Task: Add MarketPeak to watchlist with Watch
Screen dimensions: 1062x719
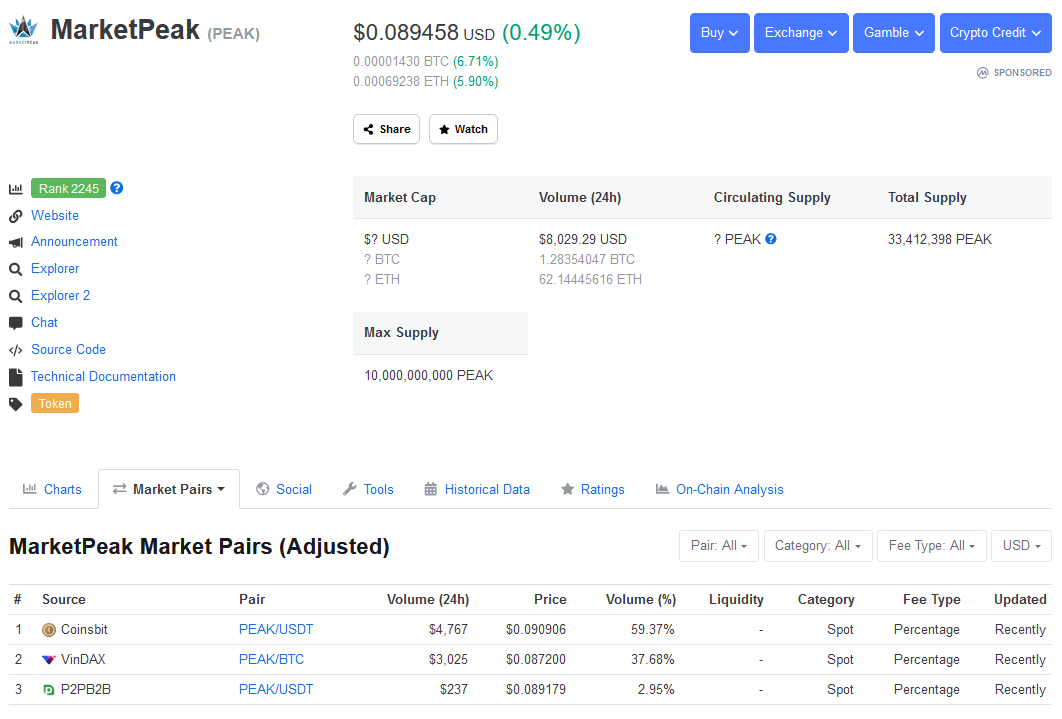Action: 463,129
